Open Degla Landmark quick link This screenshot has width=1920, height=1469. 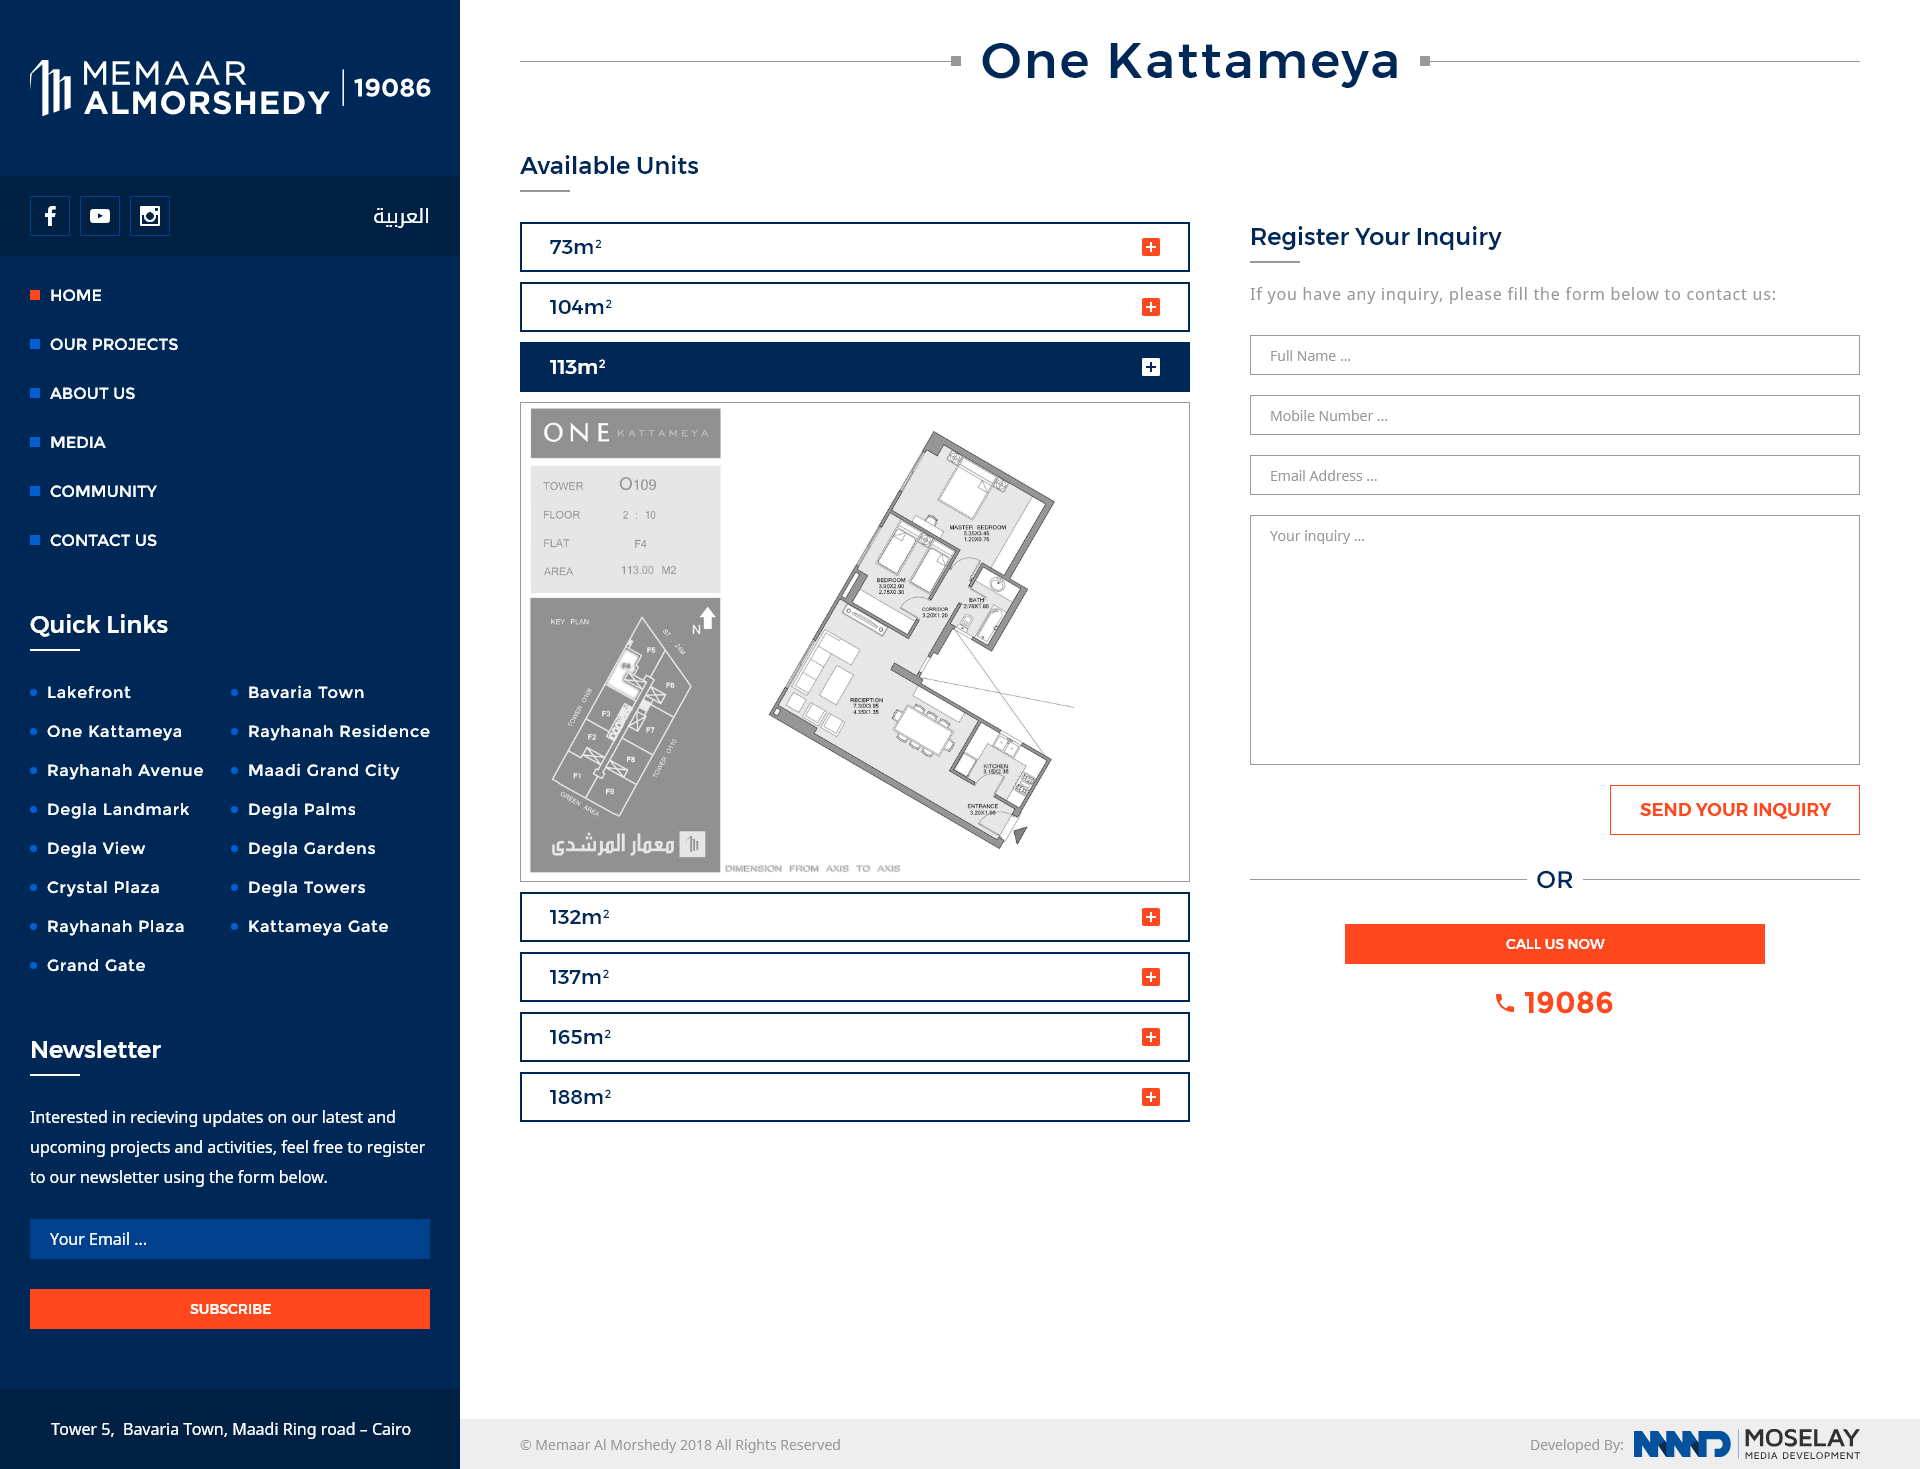pos(118,809)
